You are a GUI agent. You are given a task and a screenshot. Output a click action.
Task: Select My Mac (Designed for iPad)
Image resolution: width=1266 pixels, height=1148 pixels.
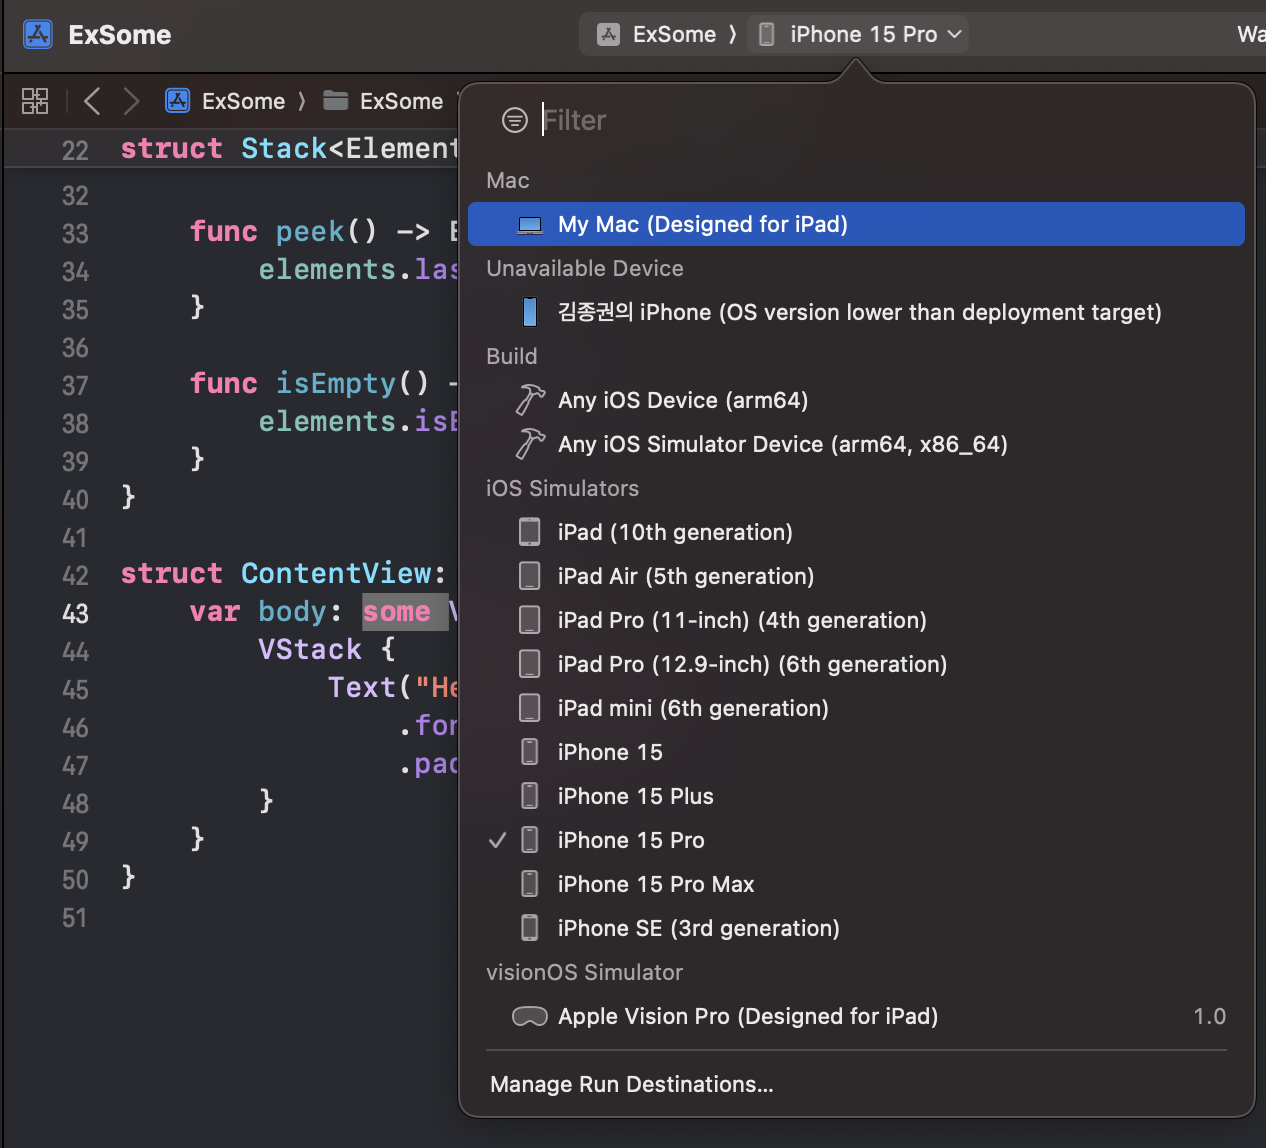pyautogui.click(x=856, y=224)
